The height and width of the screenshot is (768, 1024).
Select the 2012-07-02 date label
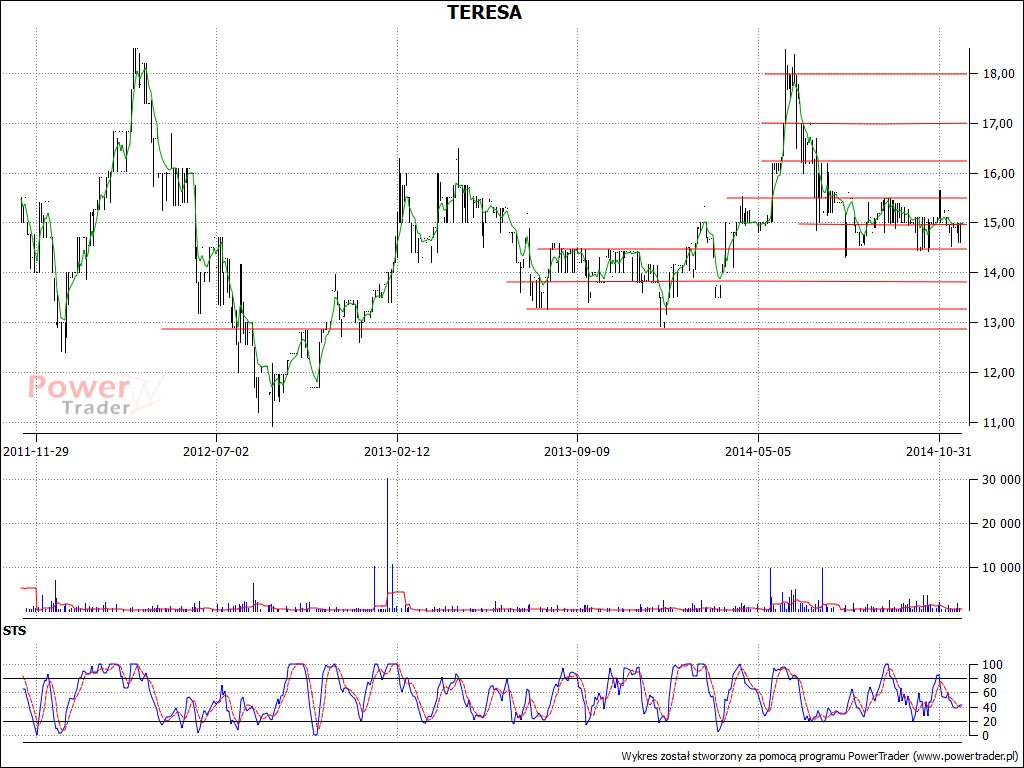216,451
